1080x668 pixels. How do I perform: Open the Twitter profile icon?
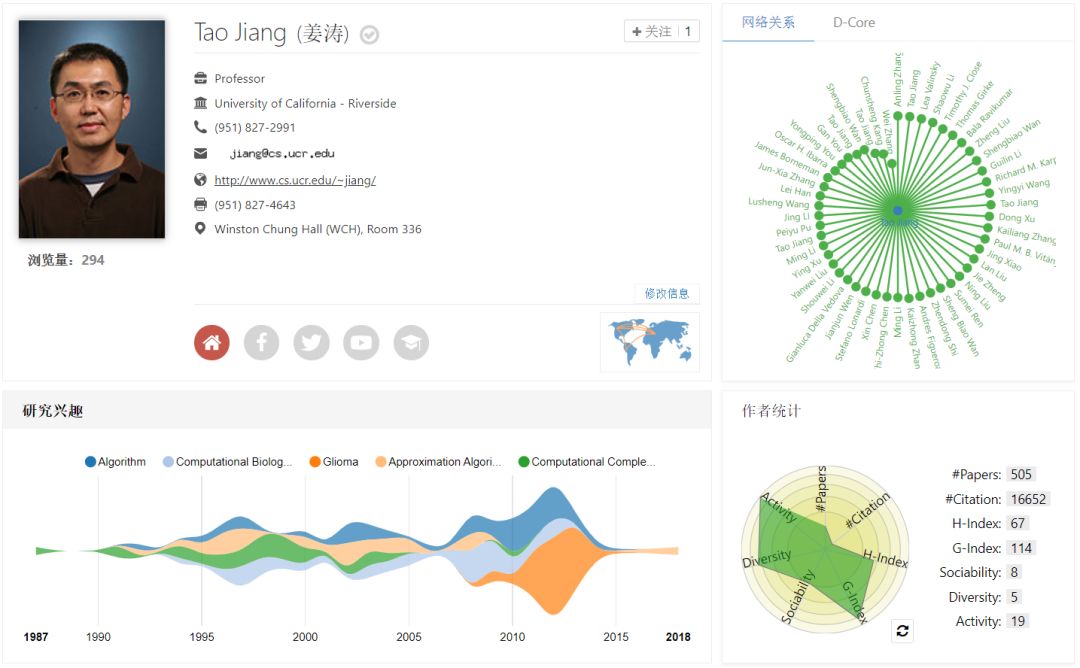pyautogui.click(x=311, y=343)
